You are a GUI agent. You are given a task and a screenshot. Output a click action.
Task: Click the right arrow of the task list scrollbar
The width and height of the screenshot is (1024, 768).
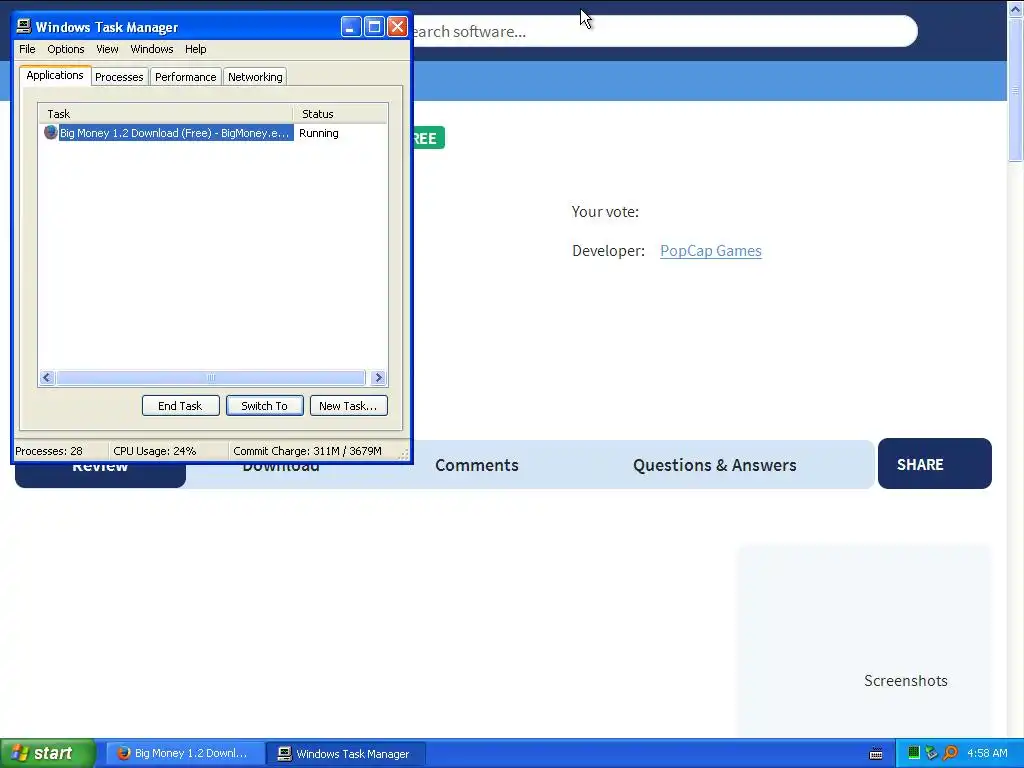coord(378,377)
